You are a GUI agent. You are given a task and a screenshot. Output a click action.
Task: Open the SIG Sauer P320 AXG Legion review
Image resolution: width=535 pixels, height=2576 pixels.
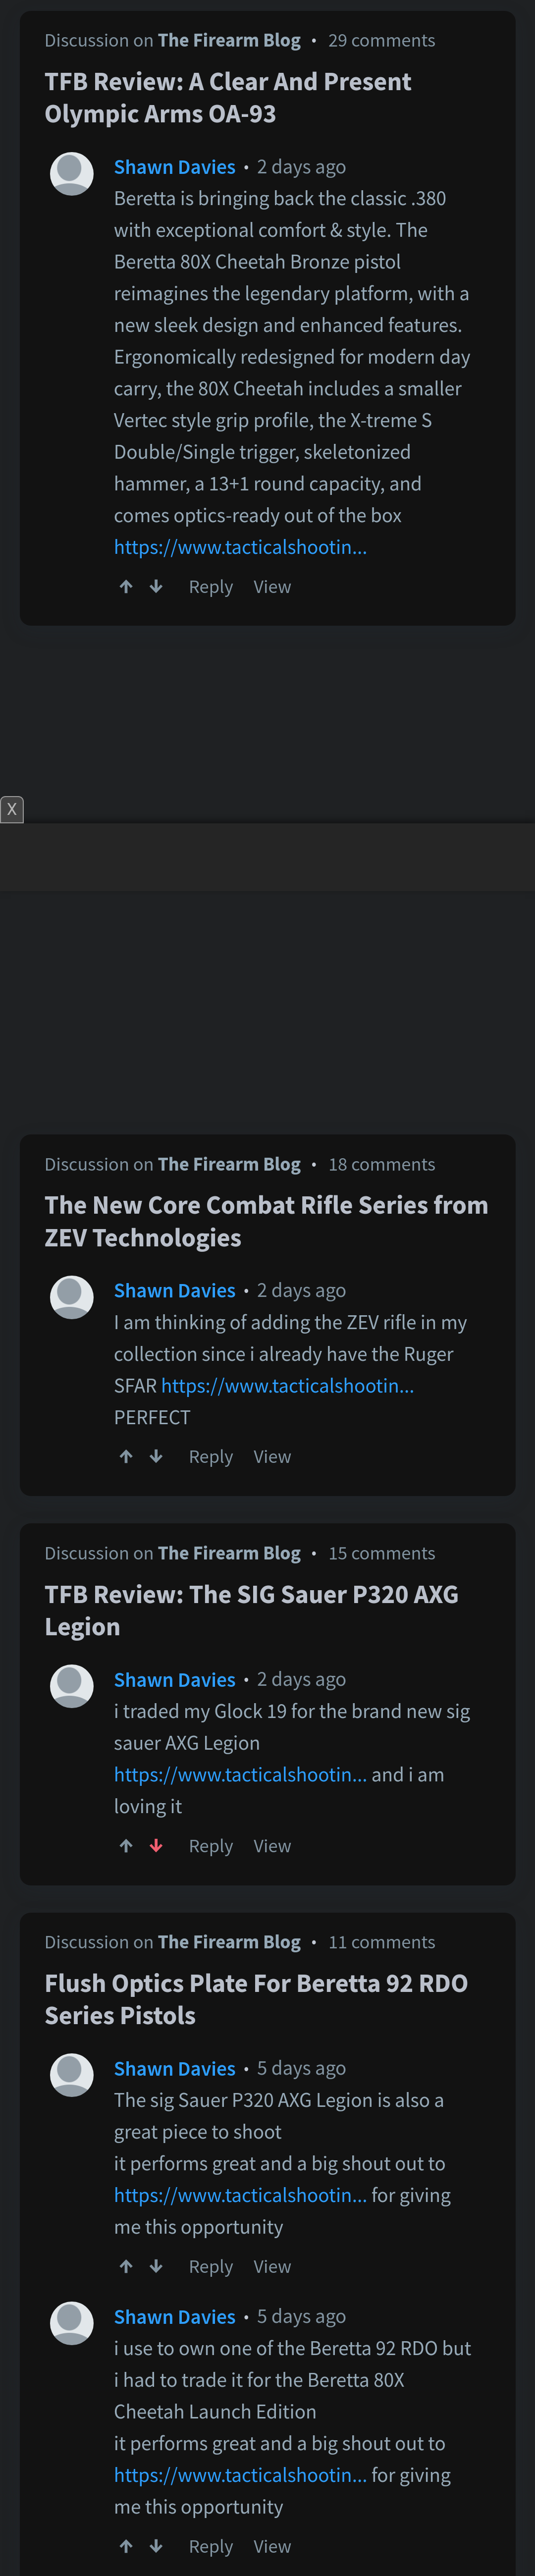(251, 1610)
